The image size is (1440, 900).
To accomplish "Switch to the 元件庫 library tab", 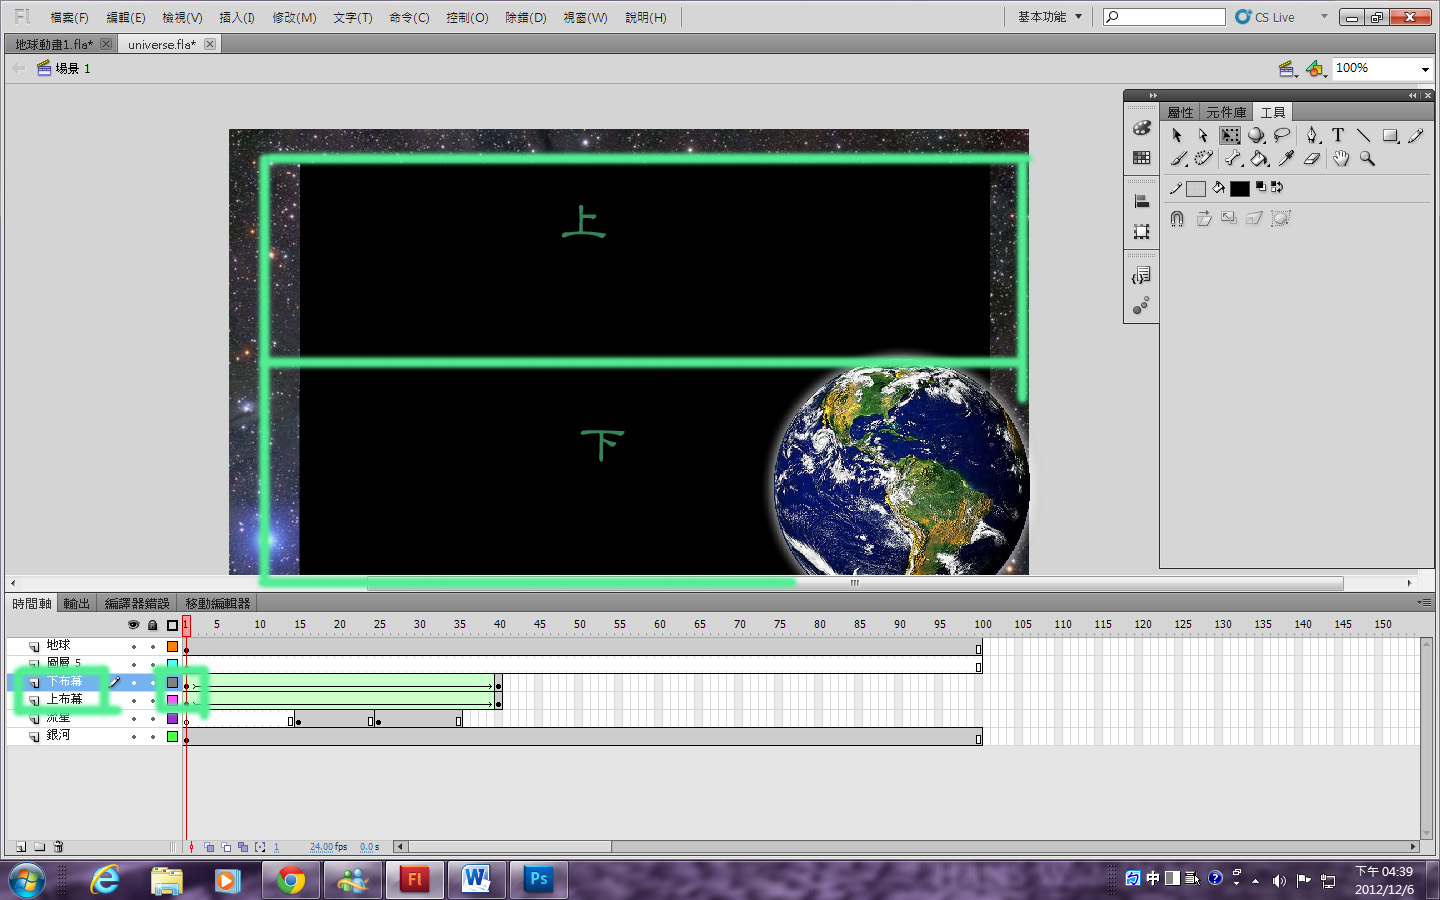I will click(1226, 112).
